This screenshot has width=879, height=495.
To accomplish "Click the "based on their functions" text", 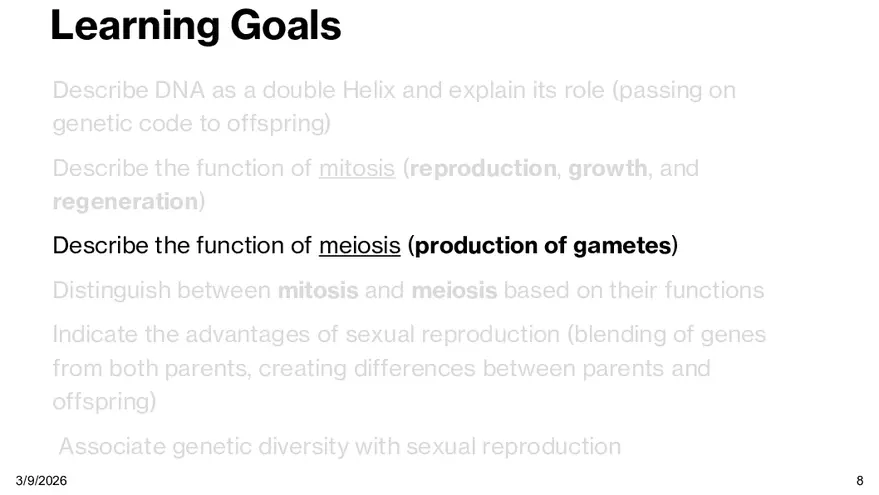I will (634, 291).
